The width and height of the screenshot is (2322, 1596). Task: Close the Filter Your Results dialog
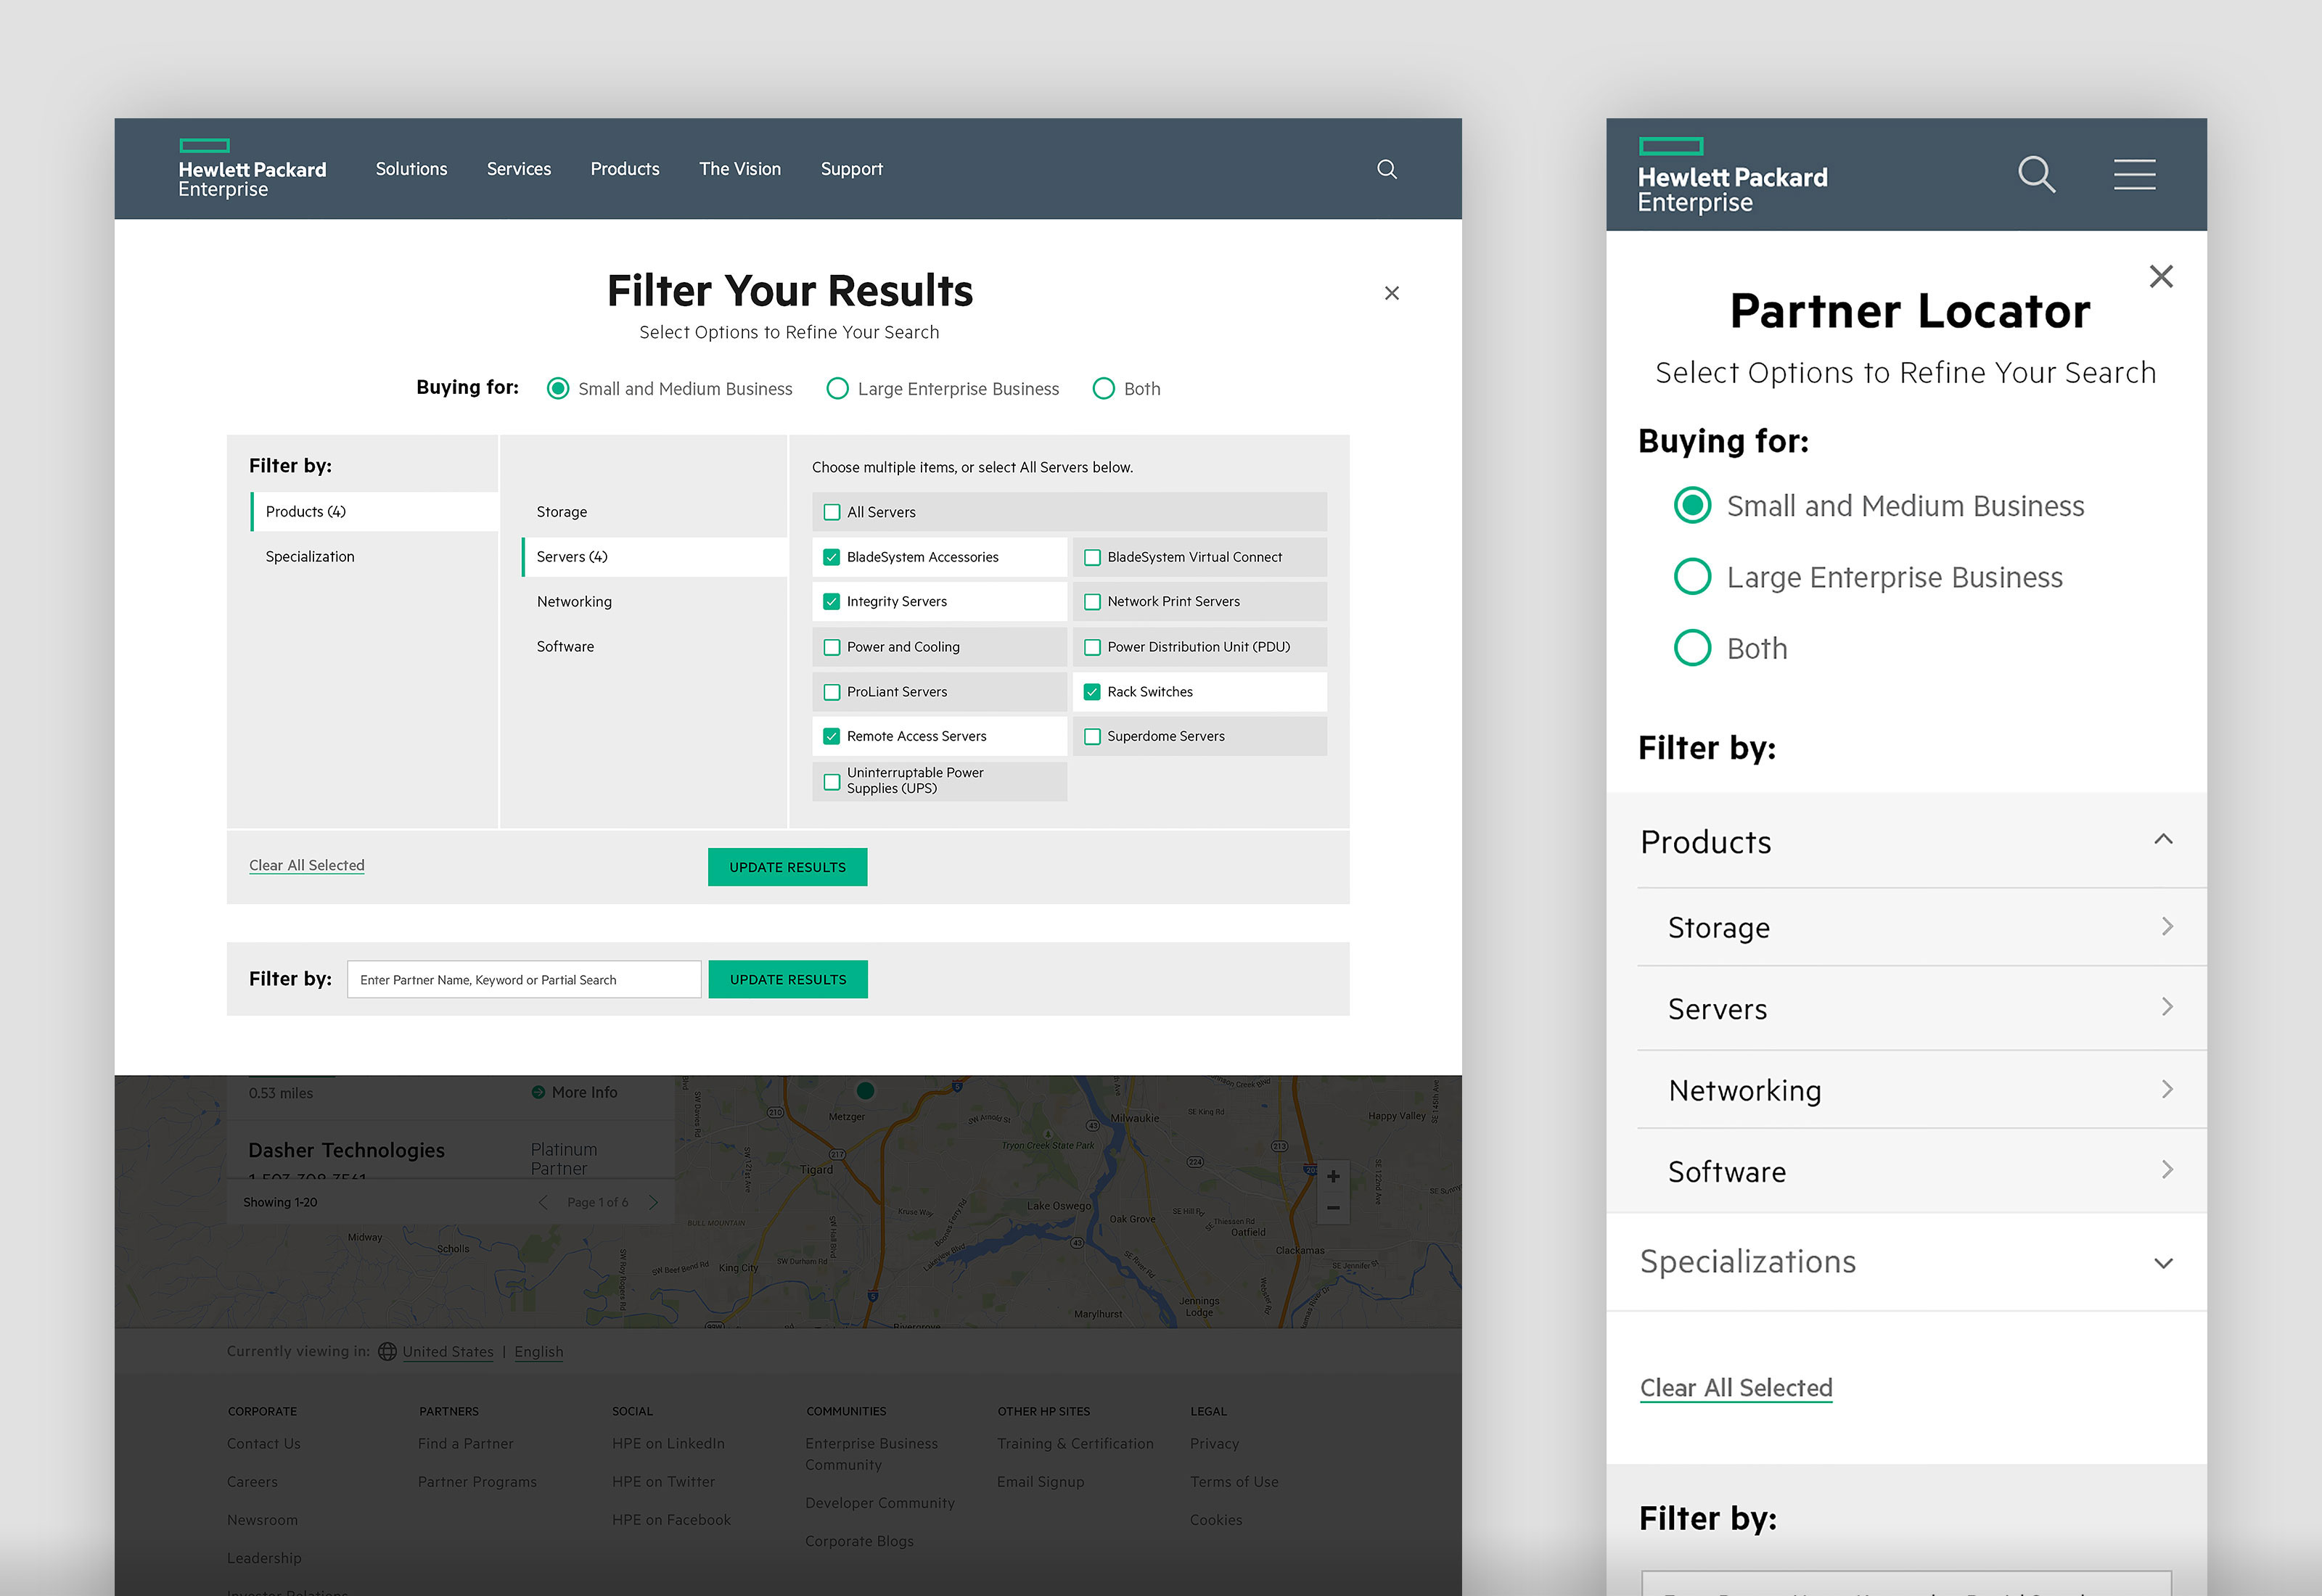point(1391,293)
